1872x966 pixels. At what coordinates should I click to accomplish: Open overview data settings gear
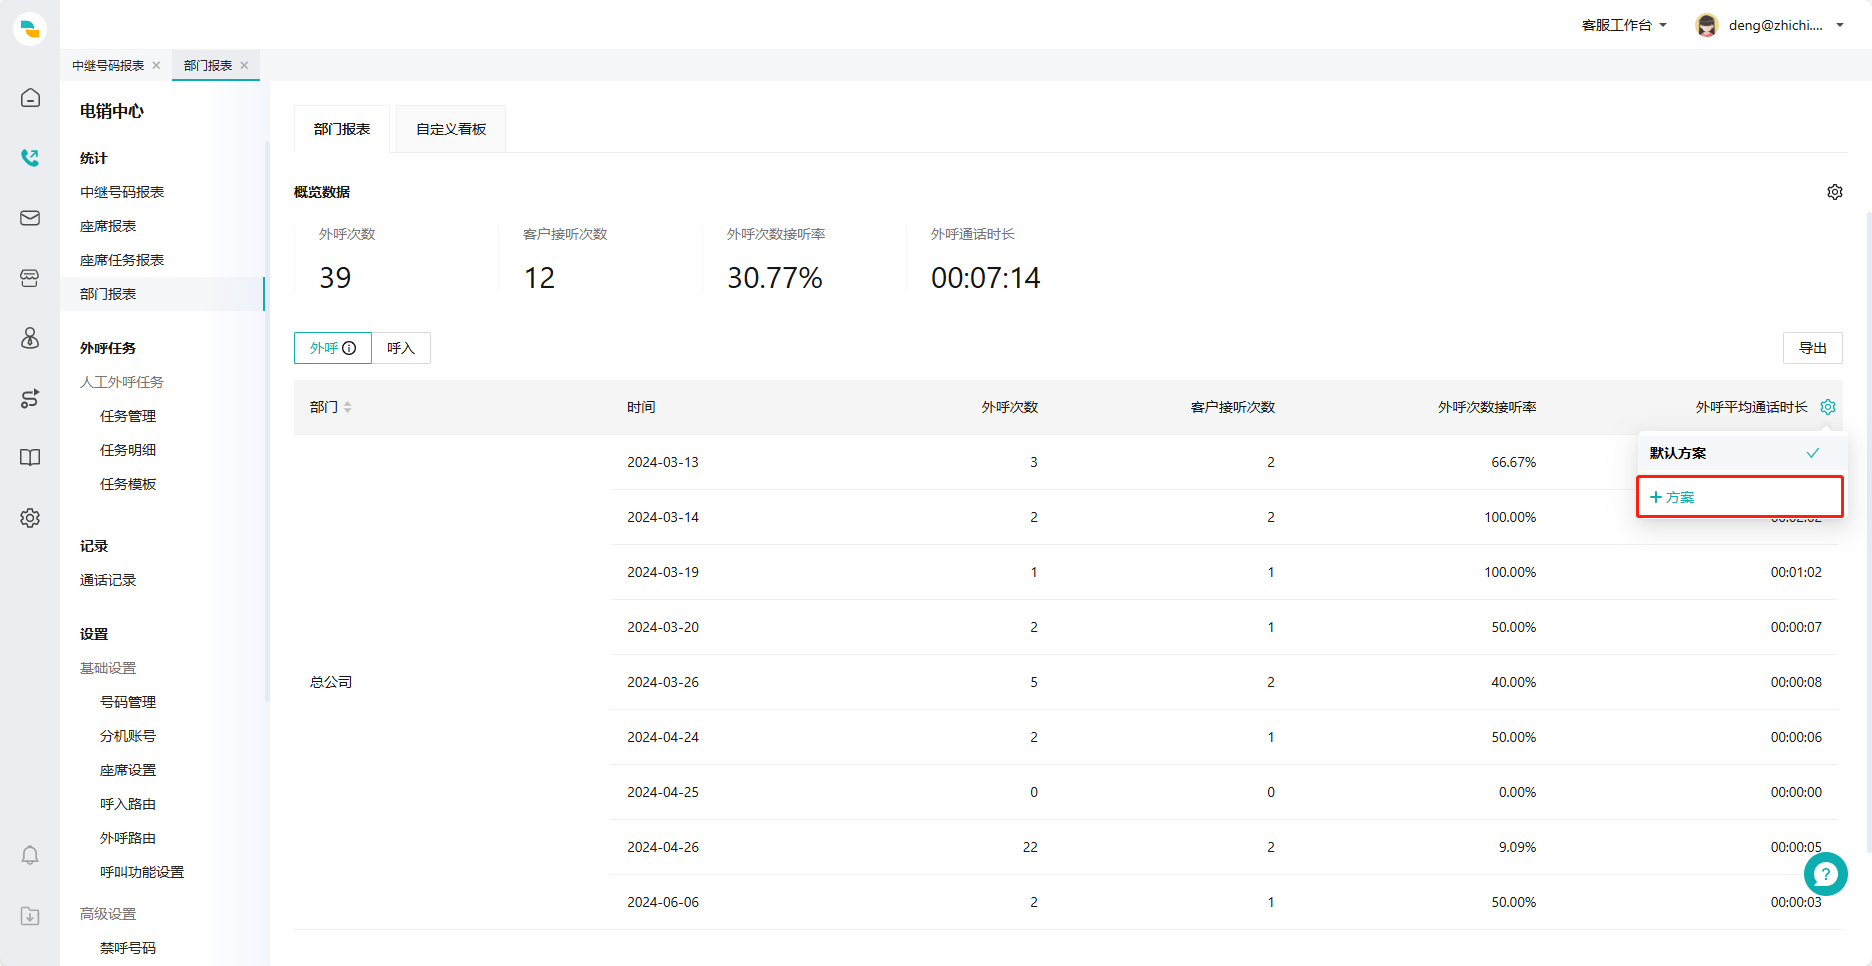(1835, 192)
